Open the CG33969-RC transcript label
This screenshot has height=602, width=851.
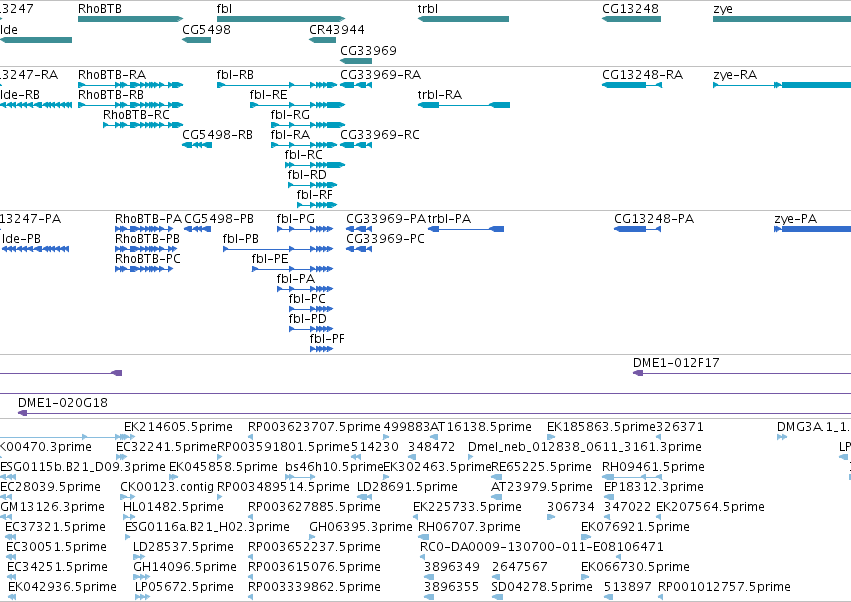379,135
